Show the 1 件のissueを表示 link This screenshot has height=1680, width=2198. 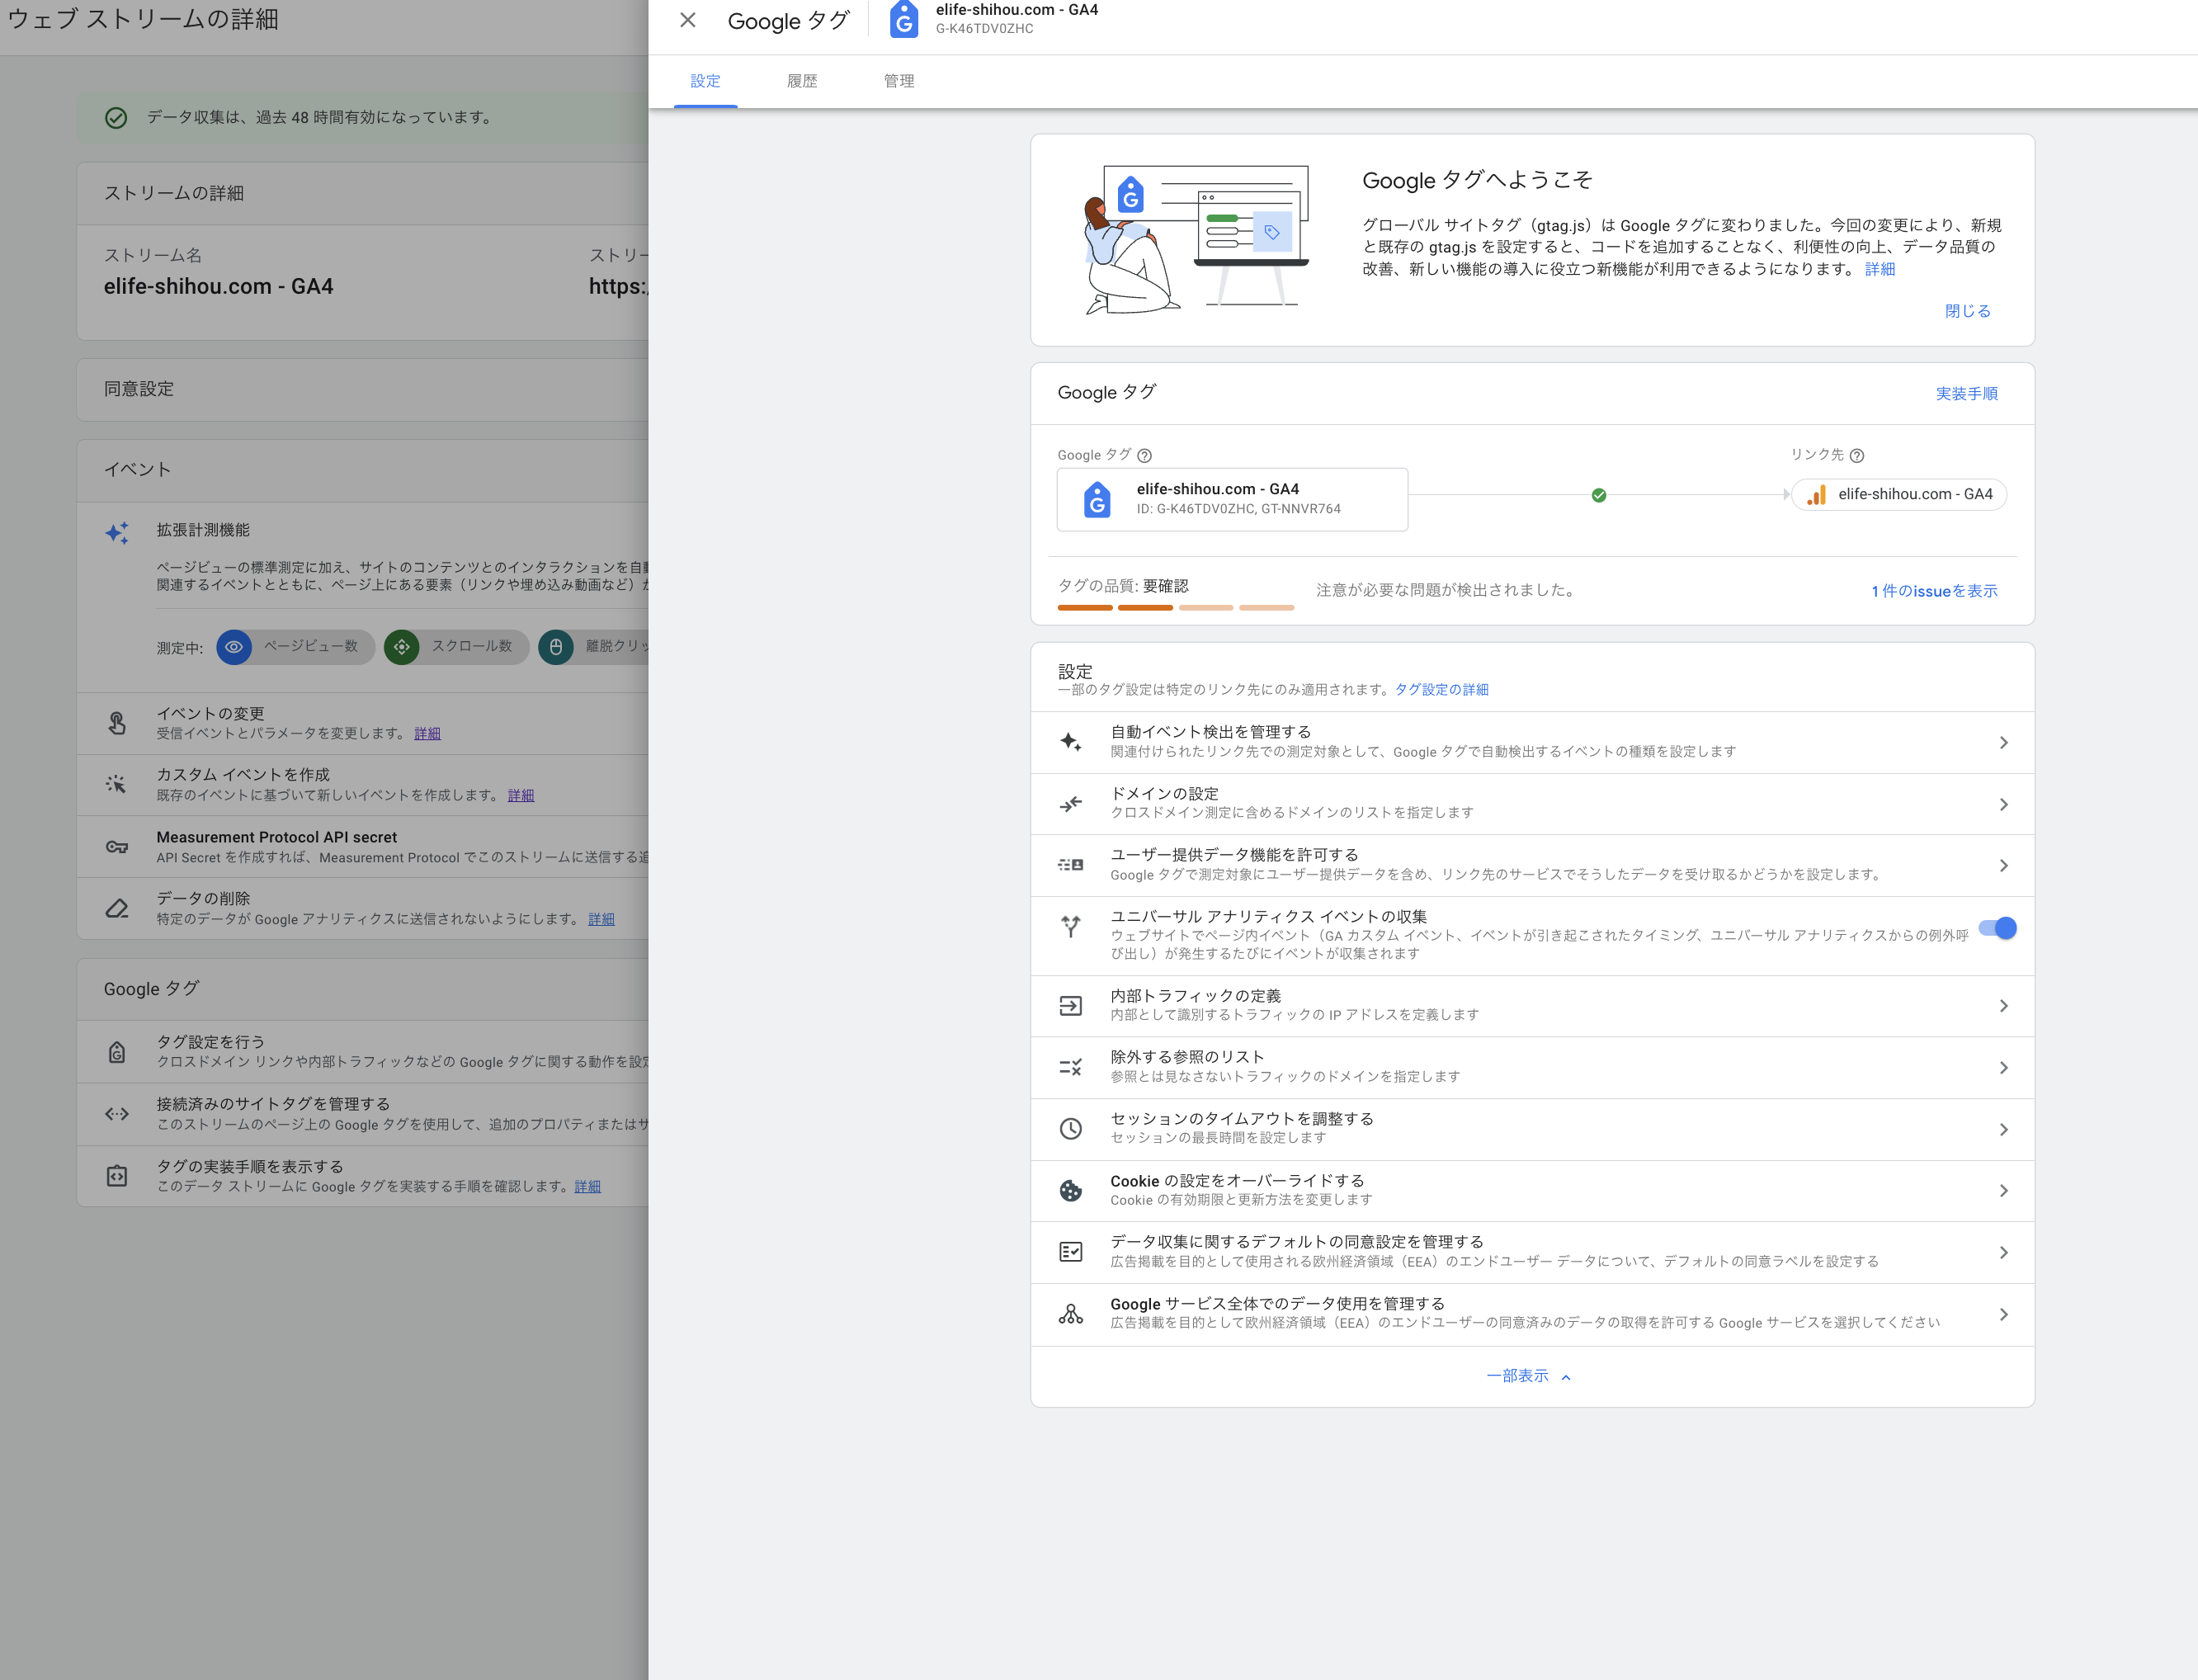(1934, 591)
